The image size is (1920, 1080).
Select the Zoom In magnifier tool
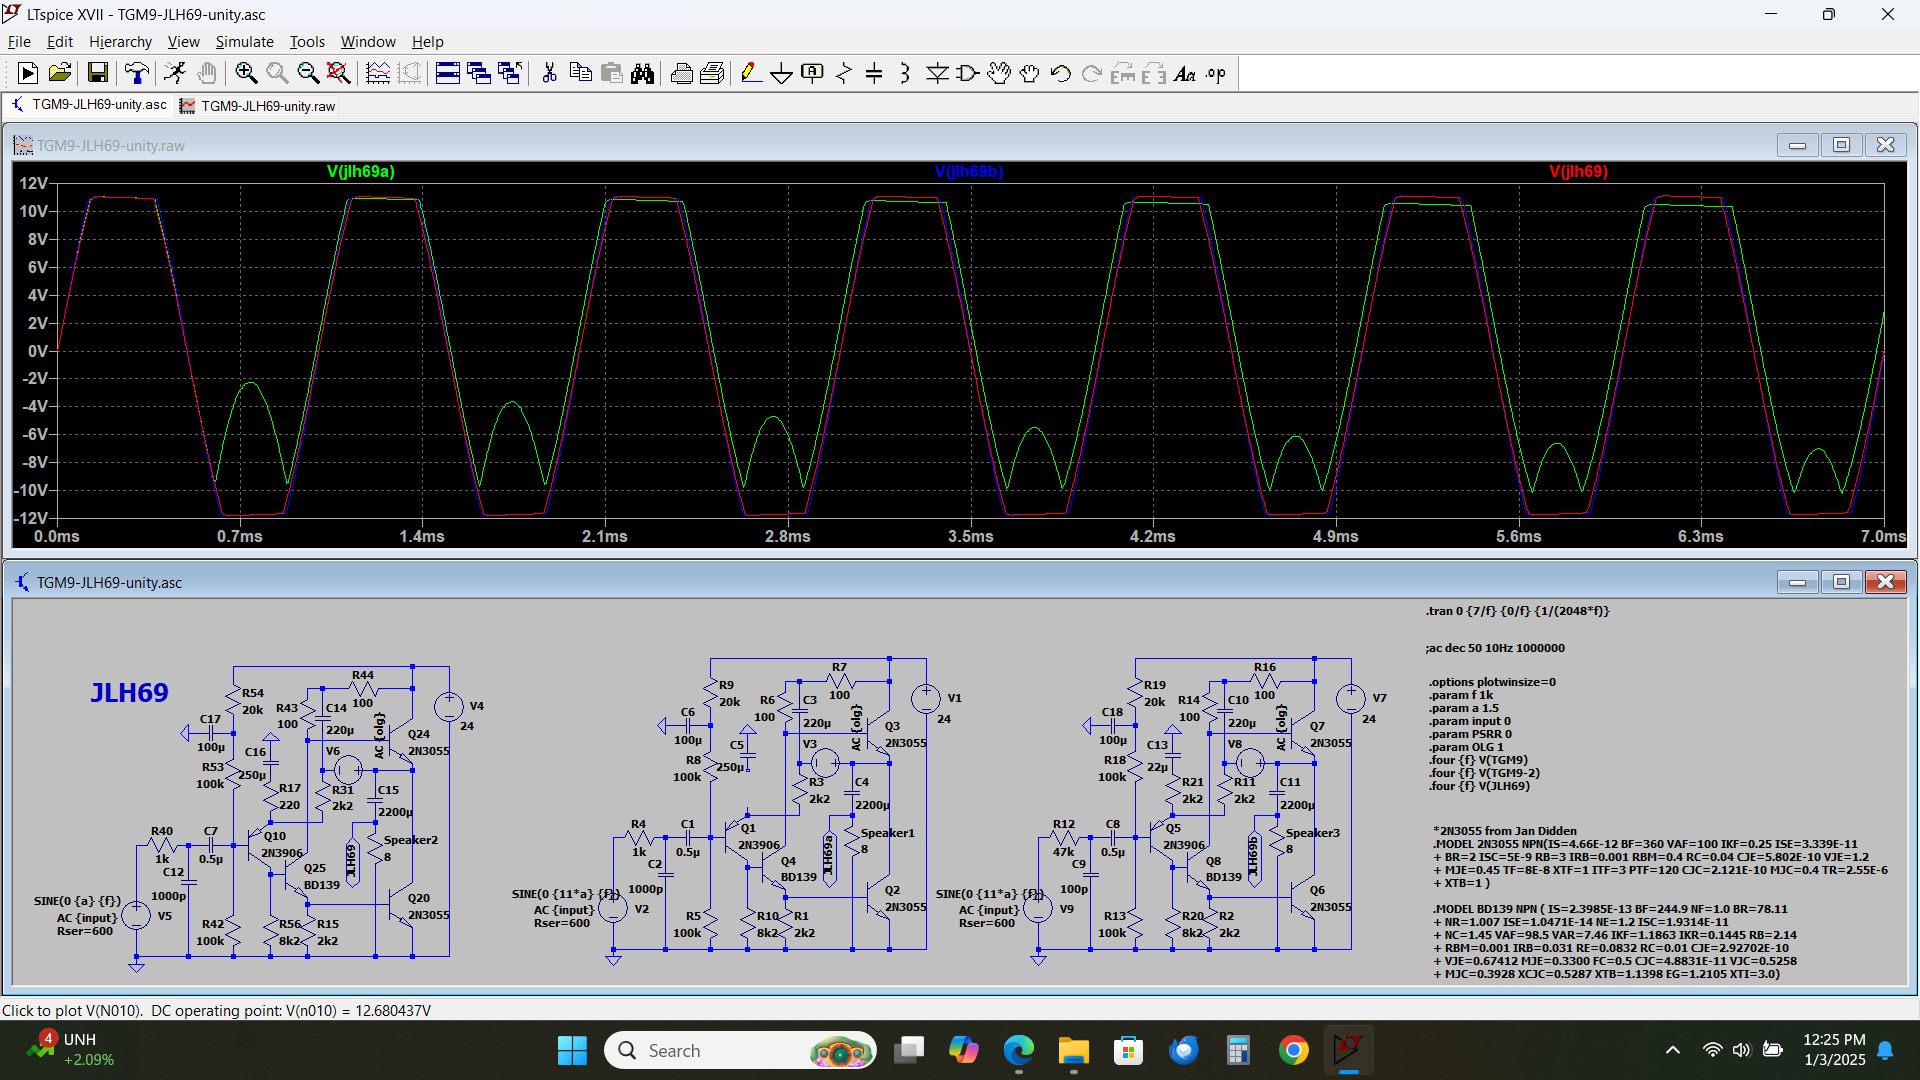click(x=246, y=73)
